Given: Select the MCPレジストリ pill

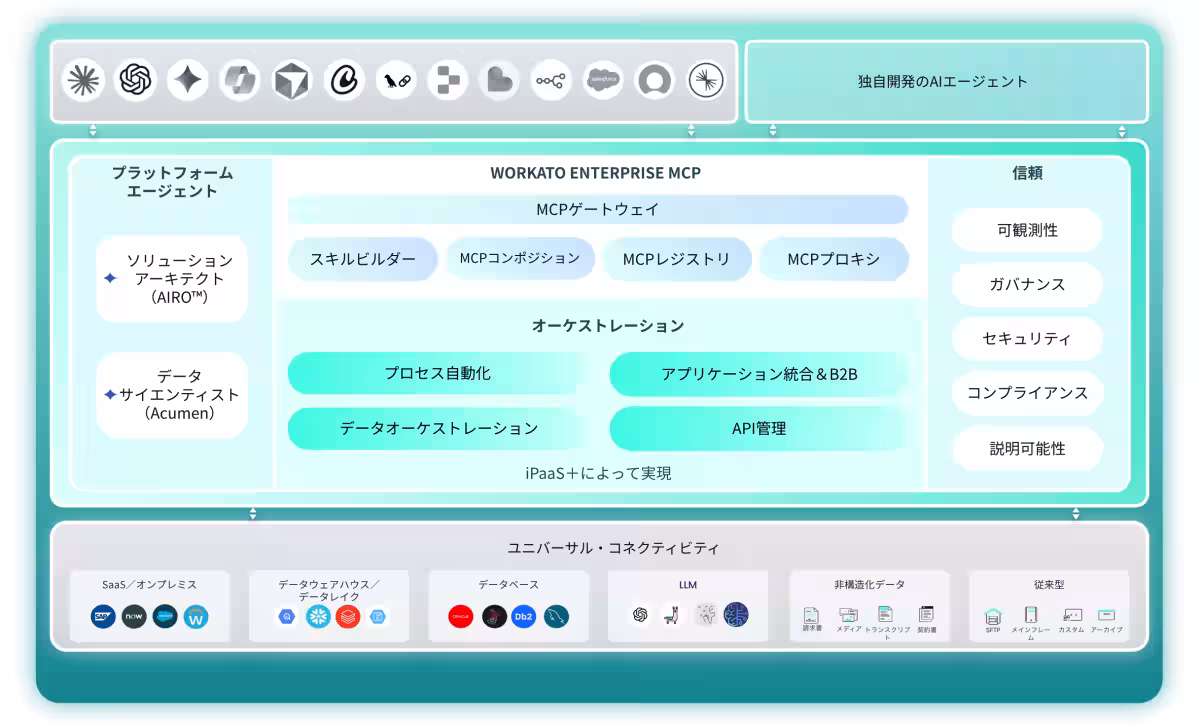Looking at the screenshot, I should [677, 259].
